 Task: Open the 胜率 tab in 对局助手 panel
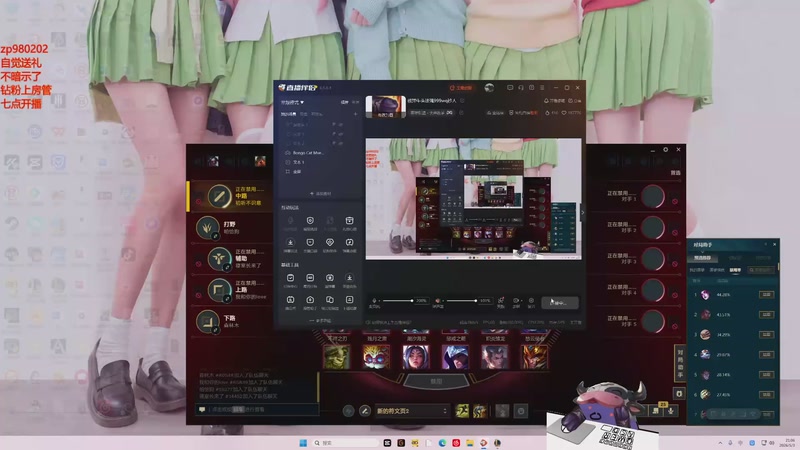tap(735, 270)
